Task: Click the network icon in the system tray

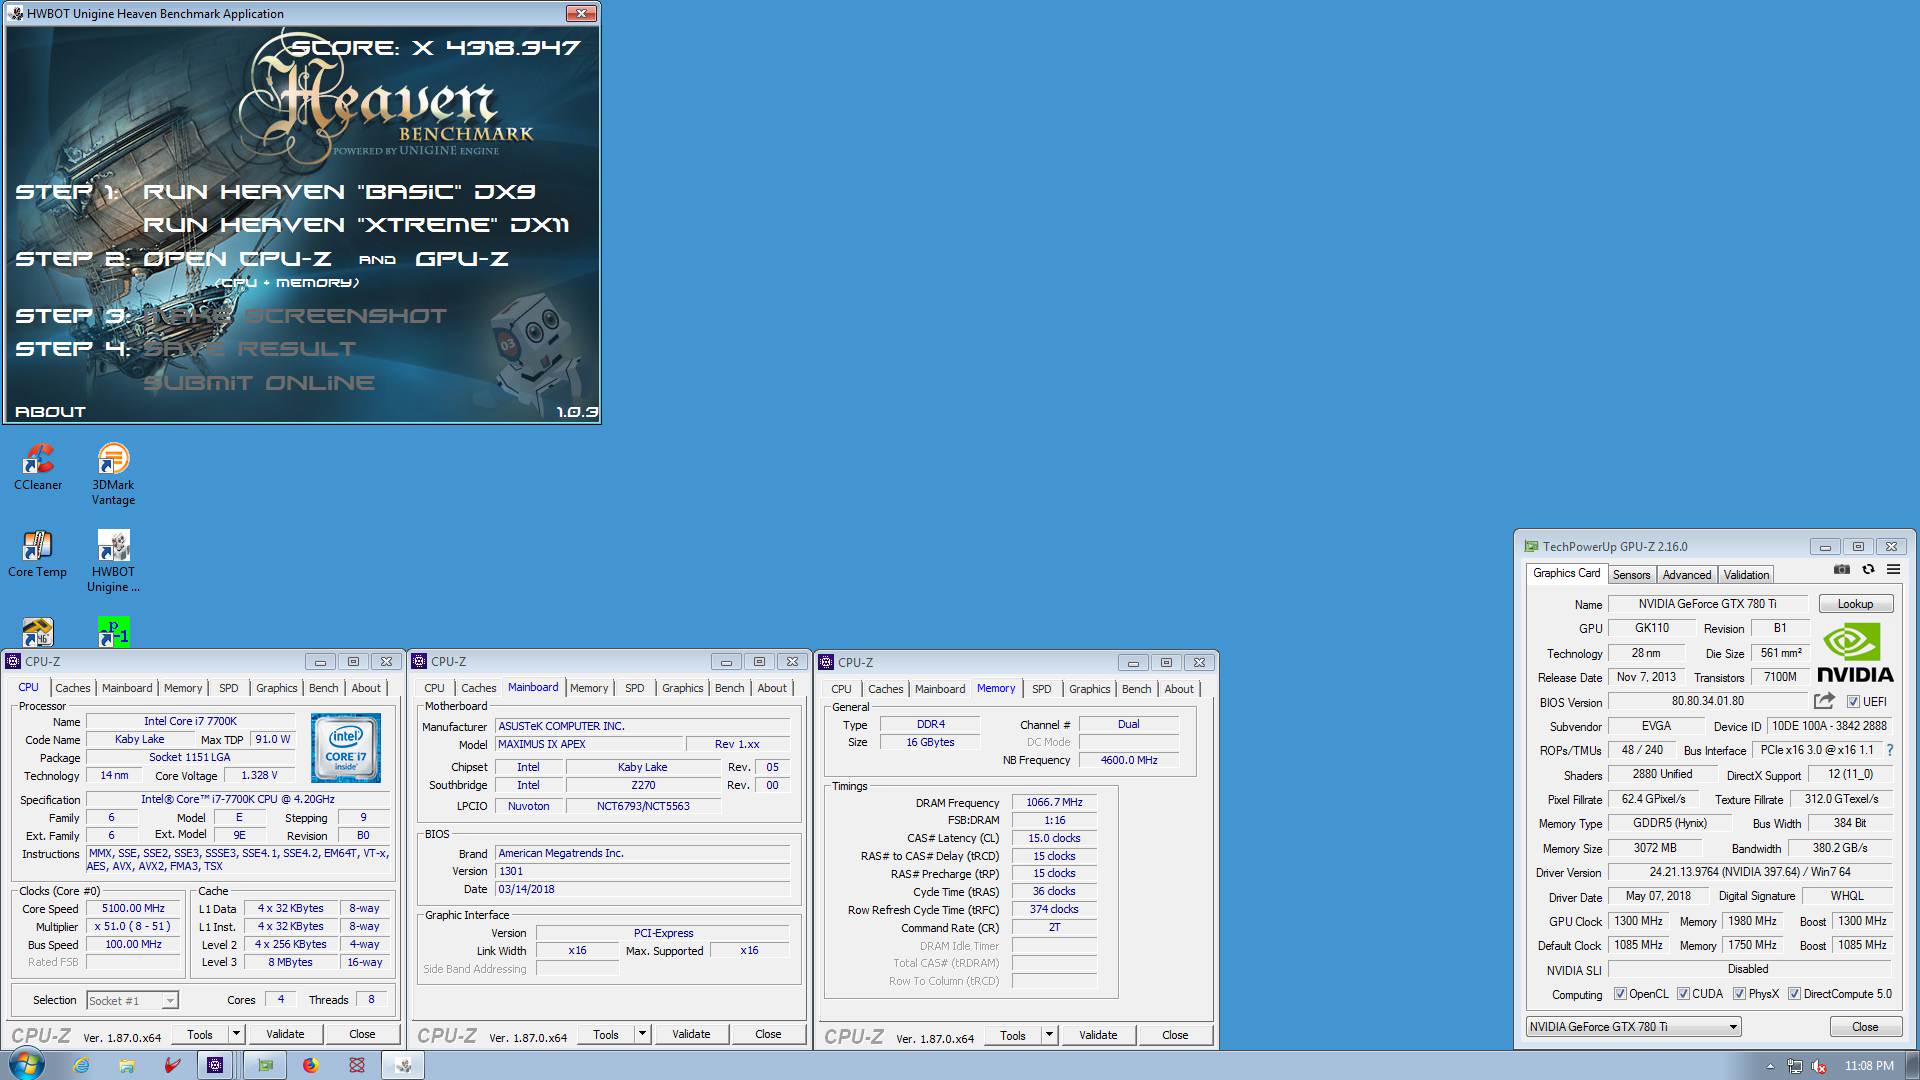Action: pyautogui.click(x=1795, y=1066)
